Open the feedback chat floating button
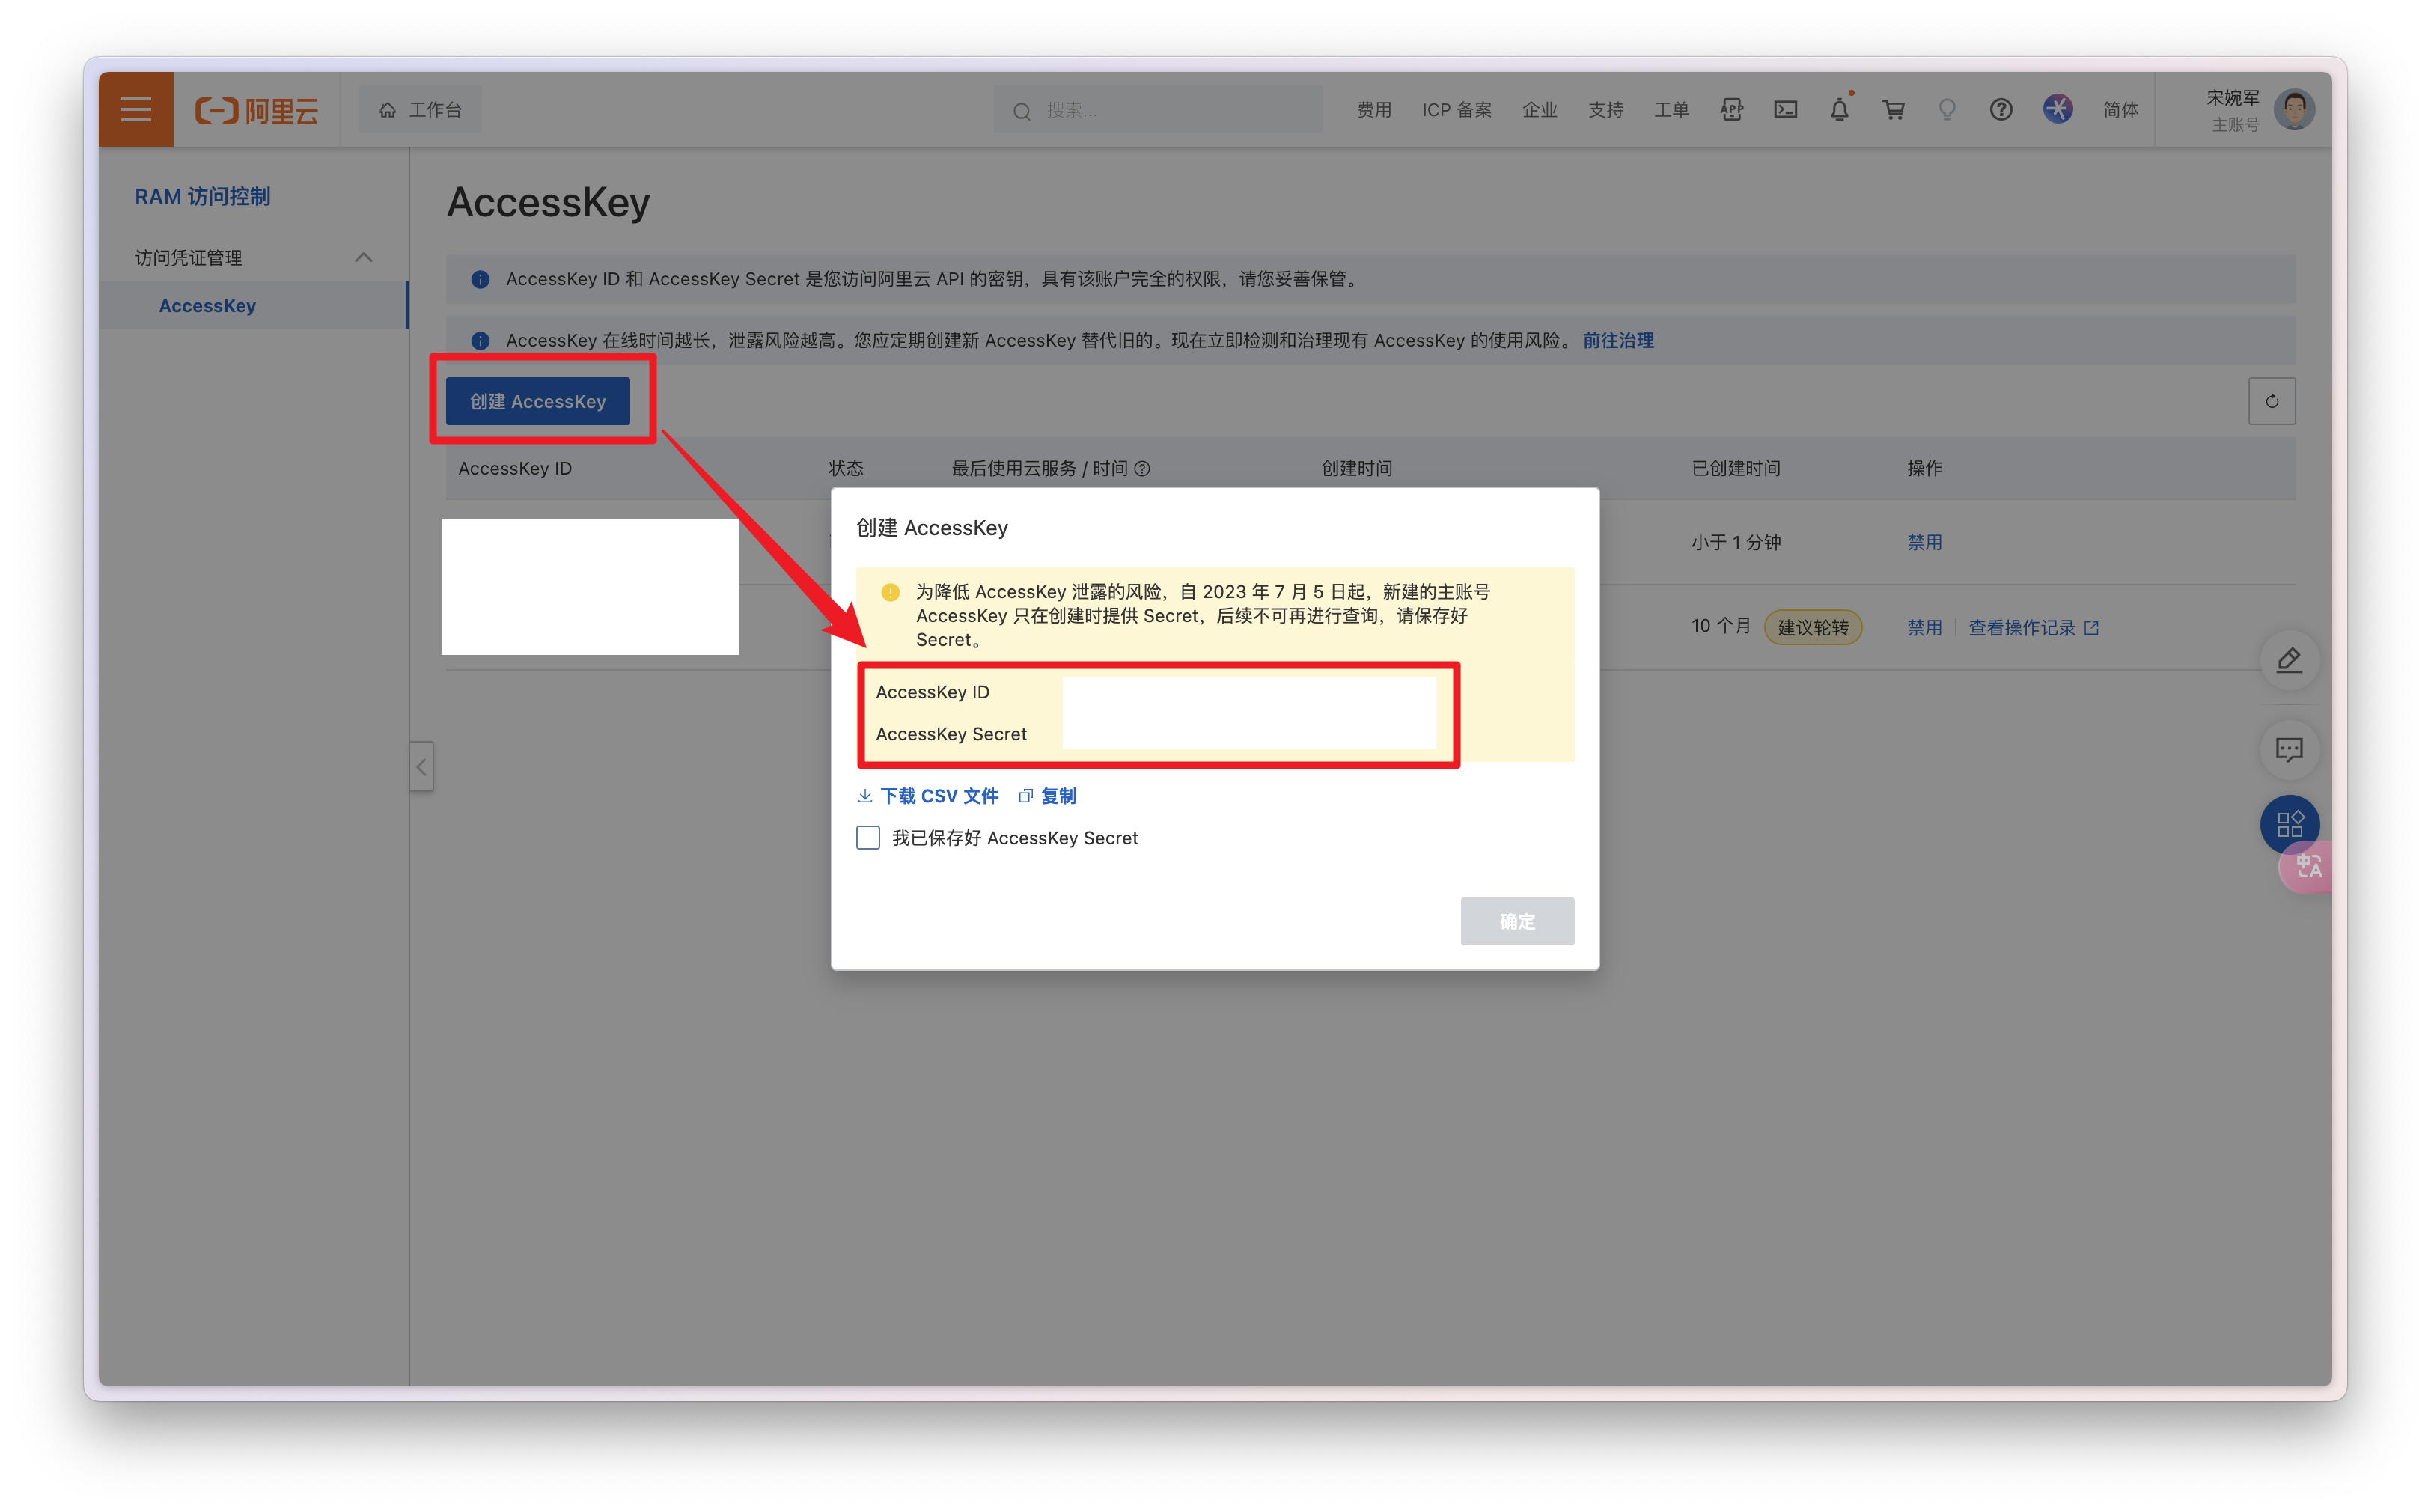 pos(2289,749)
